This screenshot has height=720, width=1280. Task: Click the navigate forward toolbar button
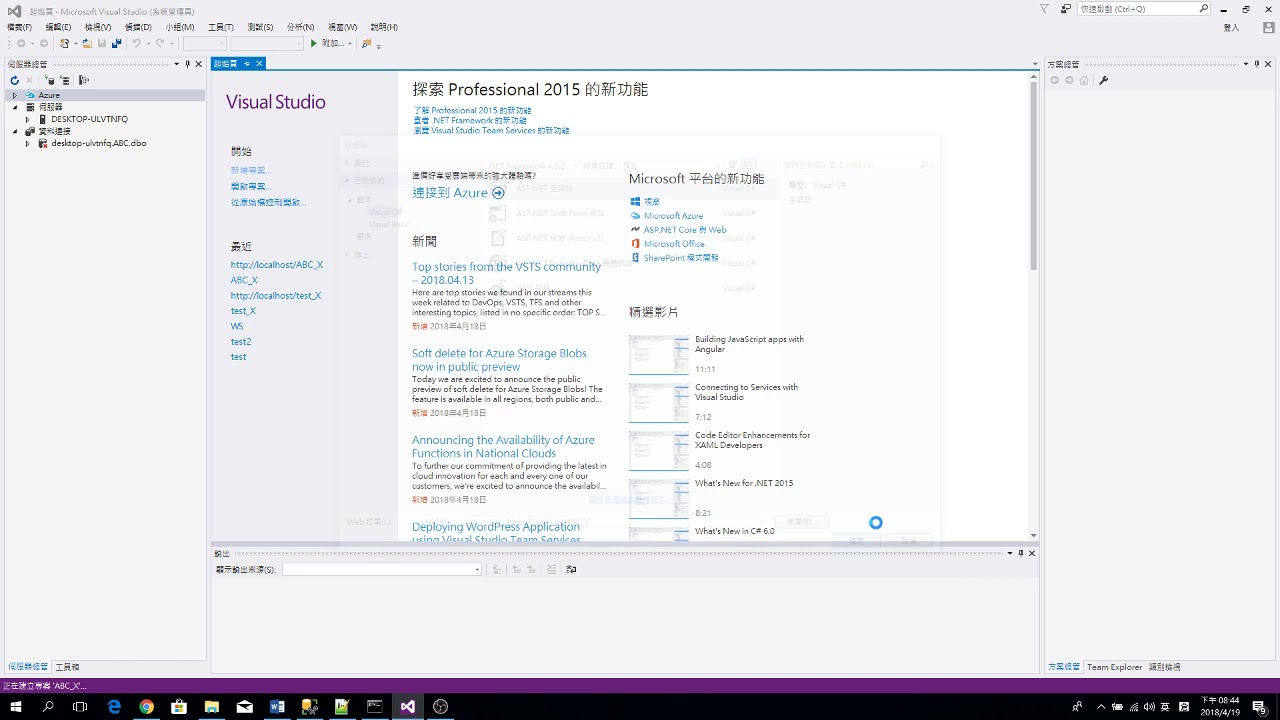coord(43,43)
